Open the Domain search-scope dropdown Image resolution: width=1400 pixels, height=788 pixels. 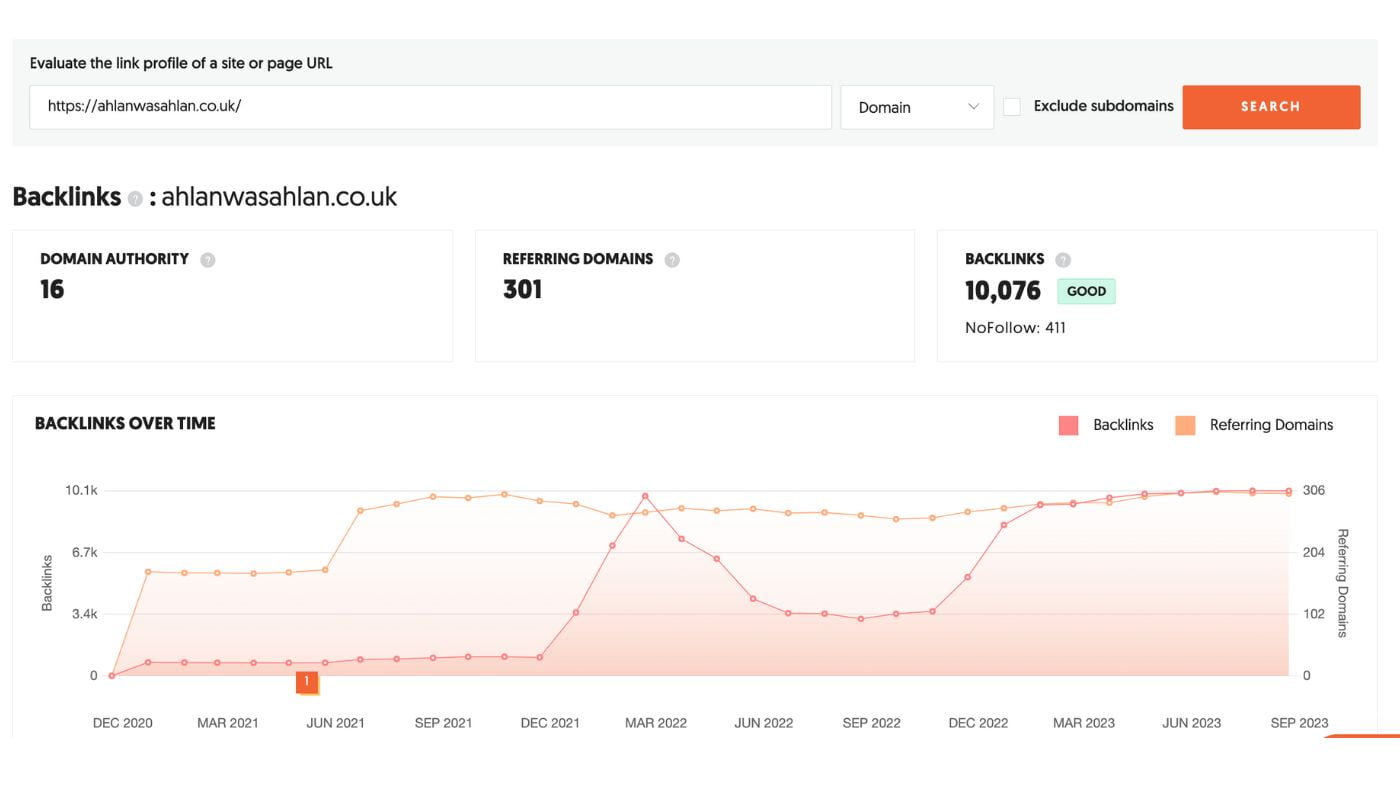(917, 107)
